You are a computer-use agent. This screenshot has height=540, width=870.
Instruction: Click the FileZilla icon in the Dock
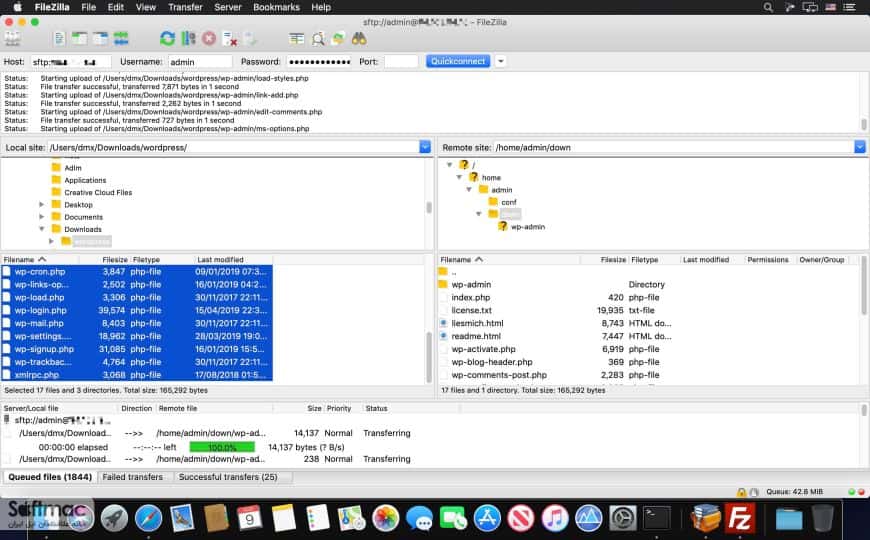pyautogui.click(x=740, y=518)
